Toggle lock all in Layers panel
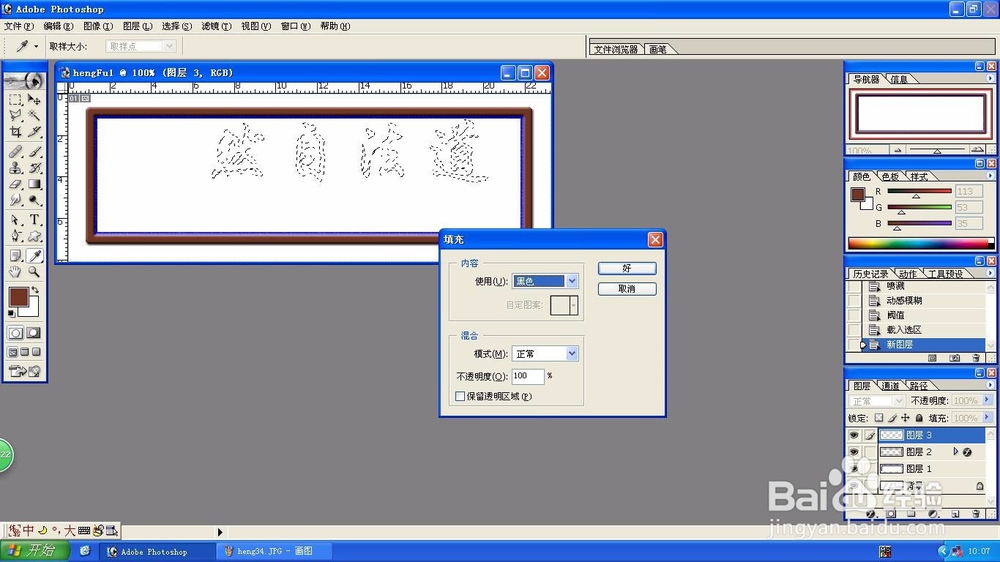Image resolution: width=1000 pixels, height=562 pixels. point(919,418)
